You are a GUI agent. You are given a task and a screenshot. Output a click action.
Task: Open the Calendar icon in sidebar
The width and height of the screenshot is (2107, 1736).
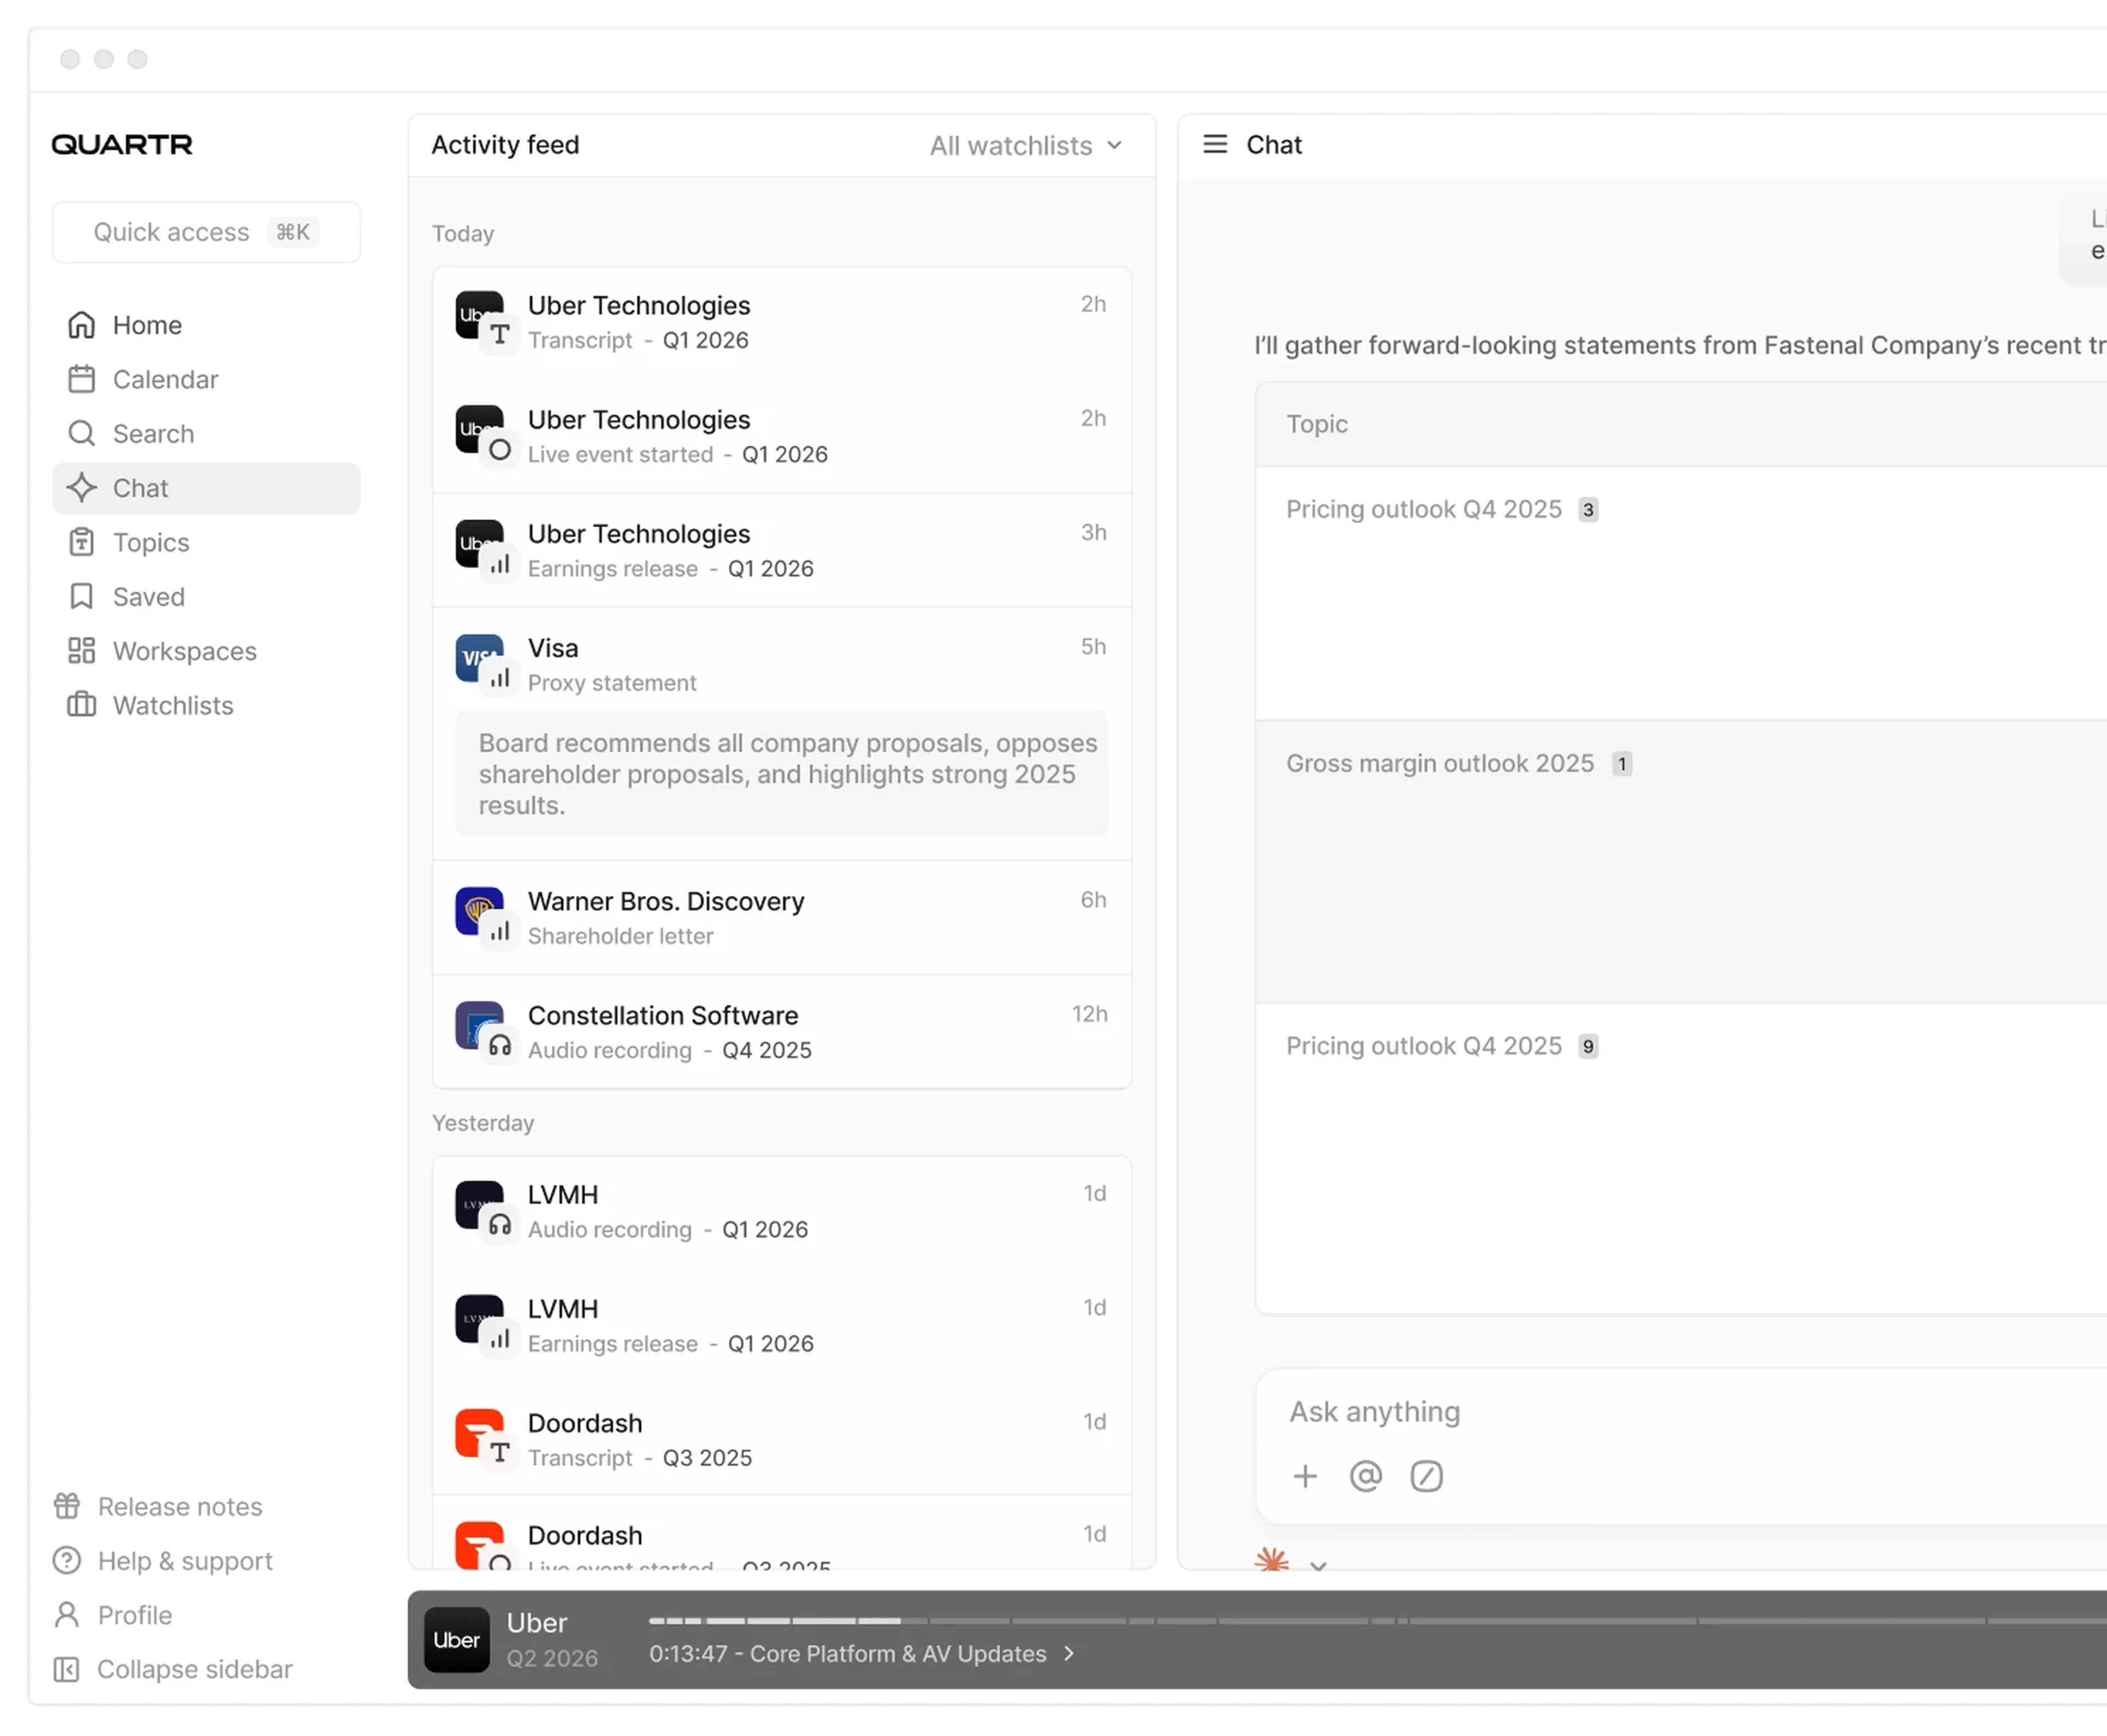81,379
